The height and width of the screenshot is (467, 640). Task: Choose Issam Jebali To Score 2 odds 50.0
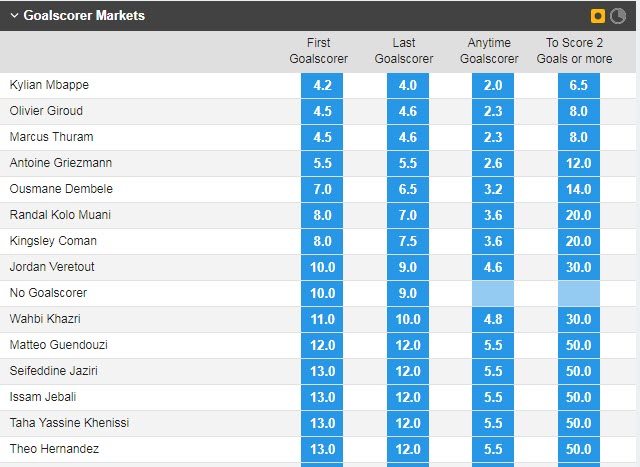click(579, 397)
